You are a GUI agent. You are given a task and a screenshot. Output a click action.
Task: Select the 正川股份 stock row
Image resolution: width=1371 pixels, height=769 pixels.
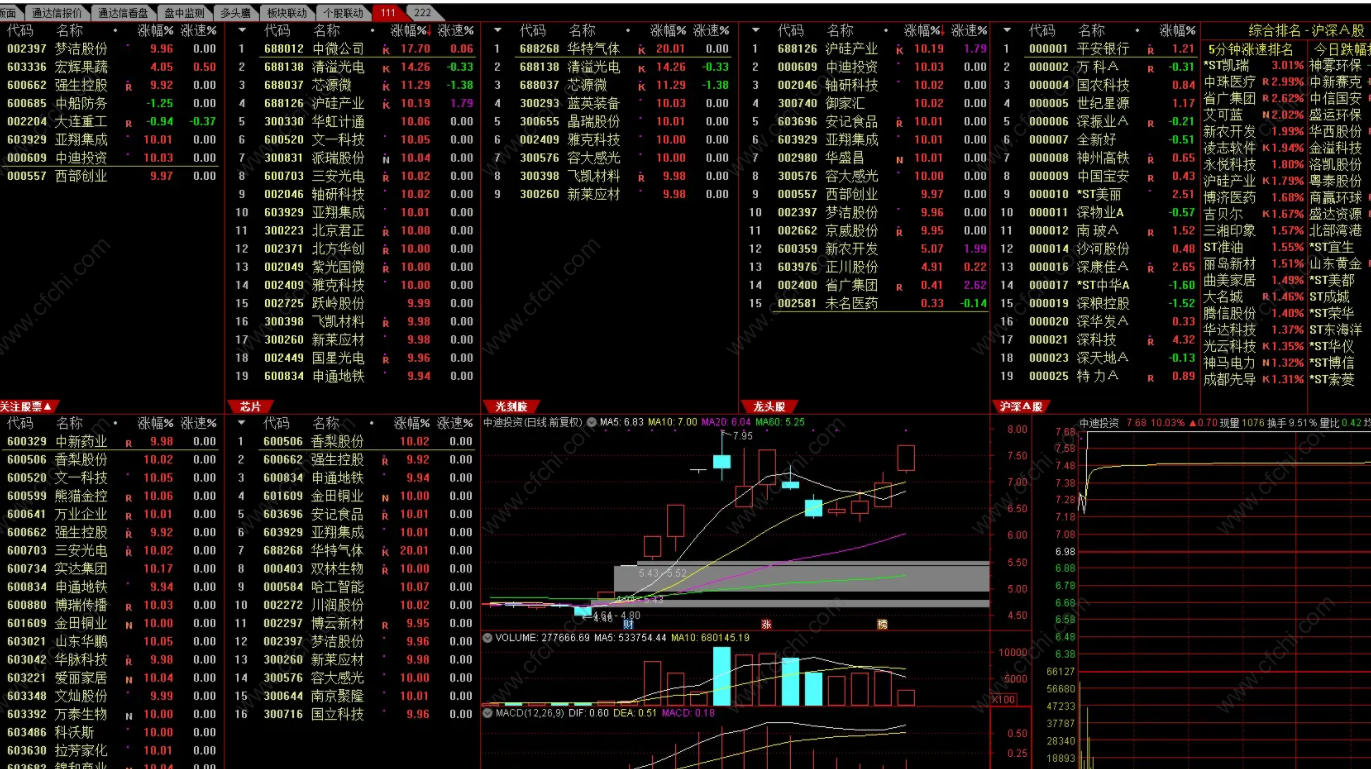(866, 267)
